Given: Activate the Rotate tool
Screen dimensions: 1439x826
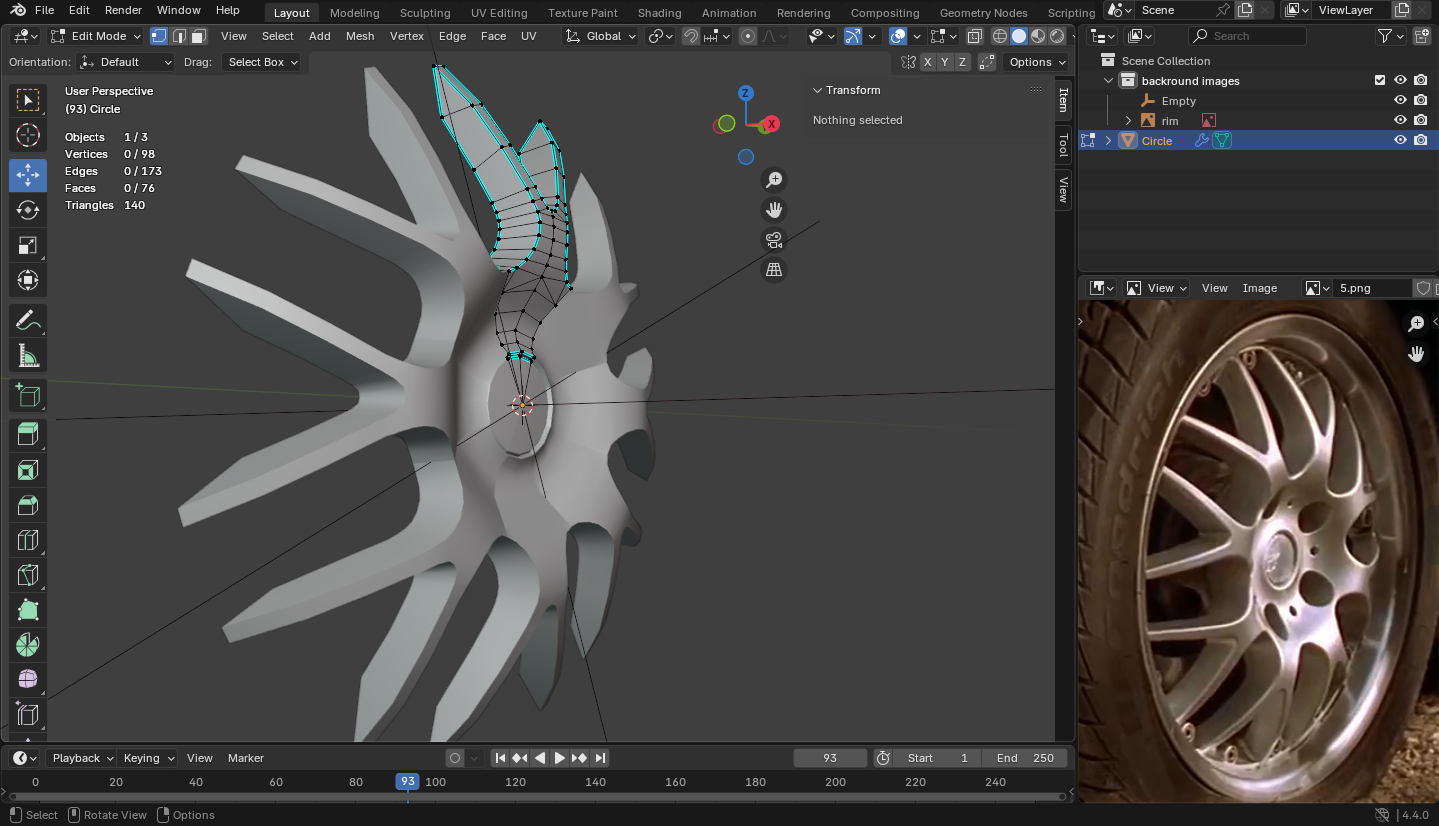Looking at the screenshot, I should point(28,210).
